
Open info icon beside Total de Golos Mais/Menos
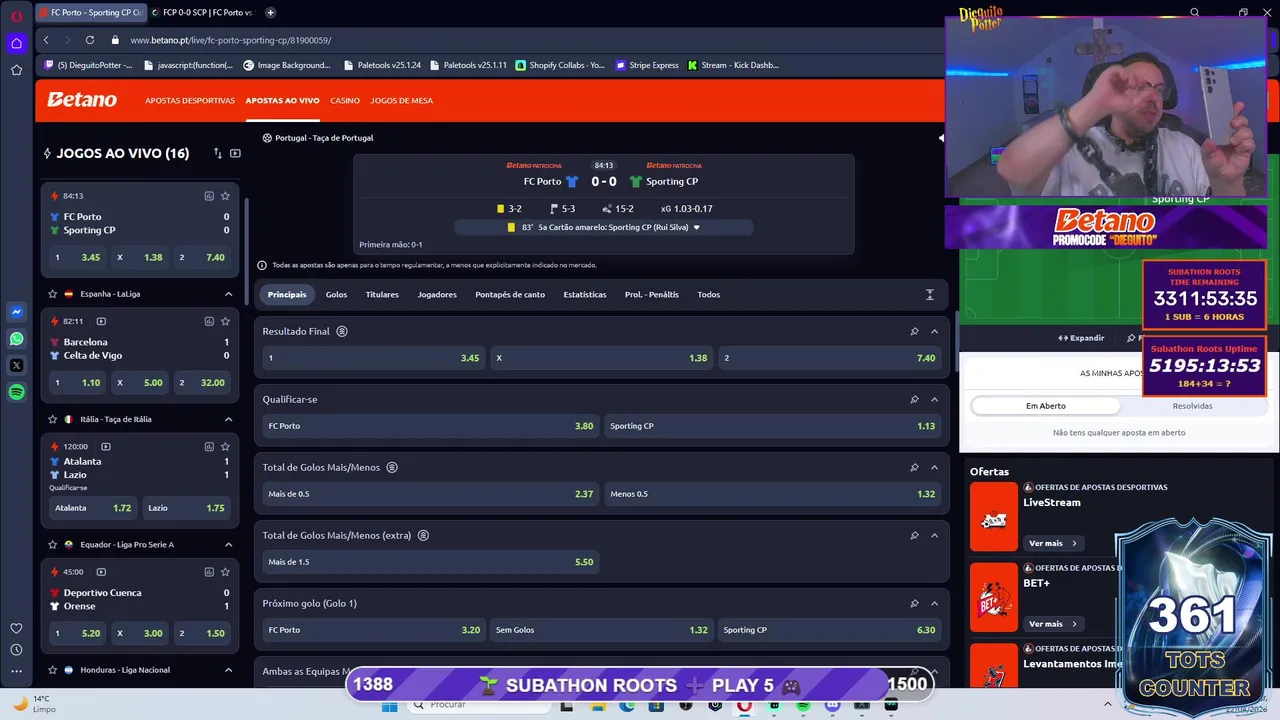[x=392, y=467]
